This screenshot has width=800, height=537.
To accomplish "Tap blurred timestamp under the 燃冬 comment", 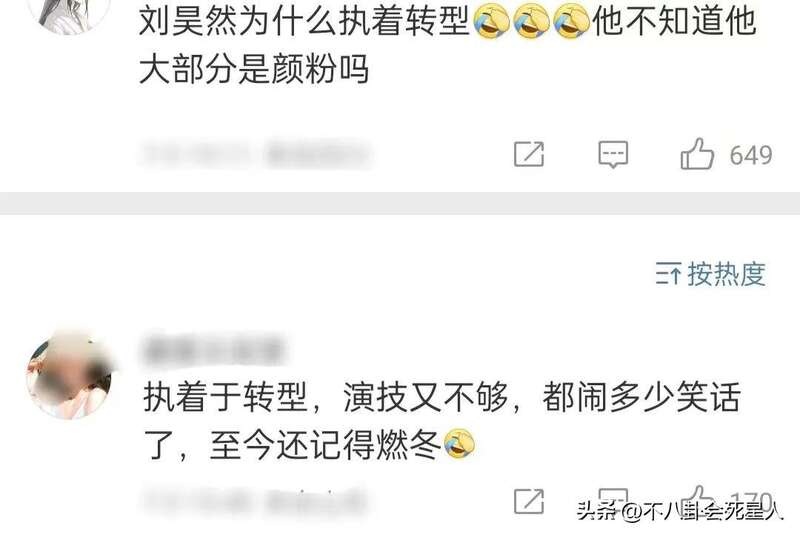I will pyautogui.click(x=254, y=500).
